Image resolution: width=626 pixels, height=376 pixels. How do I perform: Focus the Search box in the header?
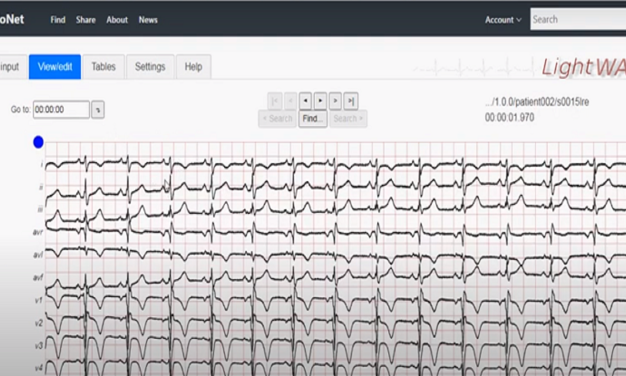[578, 19]
